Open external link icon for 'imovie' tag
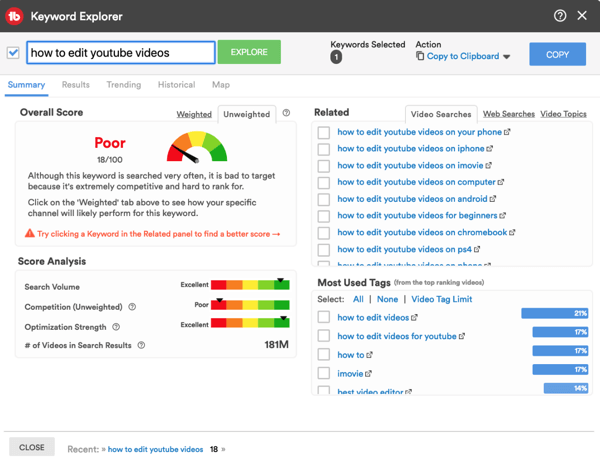600x462 pixels. click(368, 374)
